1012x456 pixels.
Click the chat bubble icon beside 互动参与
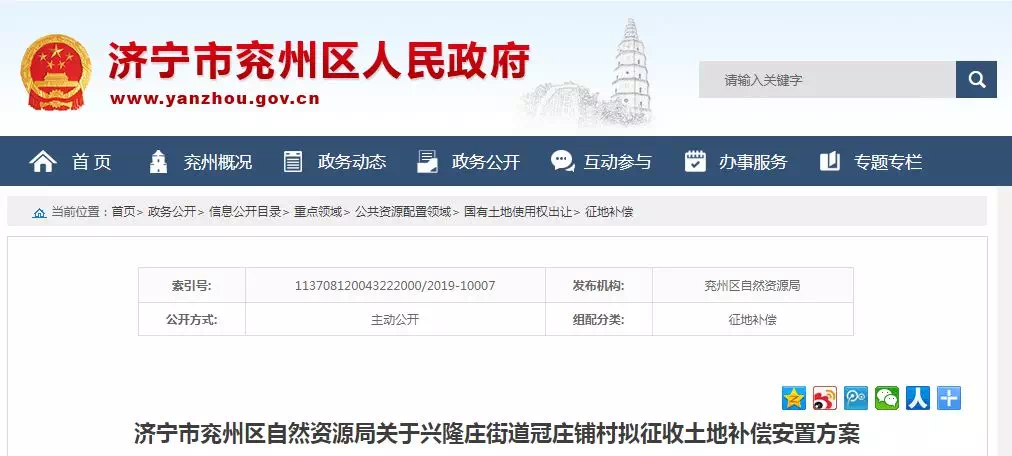click(x=562, y=161)
